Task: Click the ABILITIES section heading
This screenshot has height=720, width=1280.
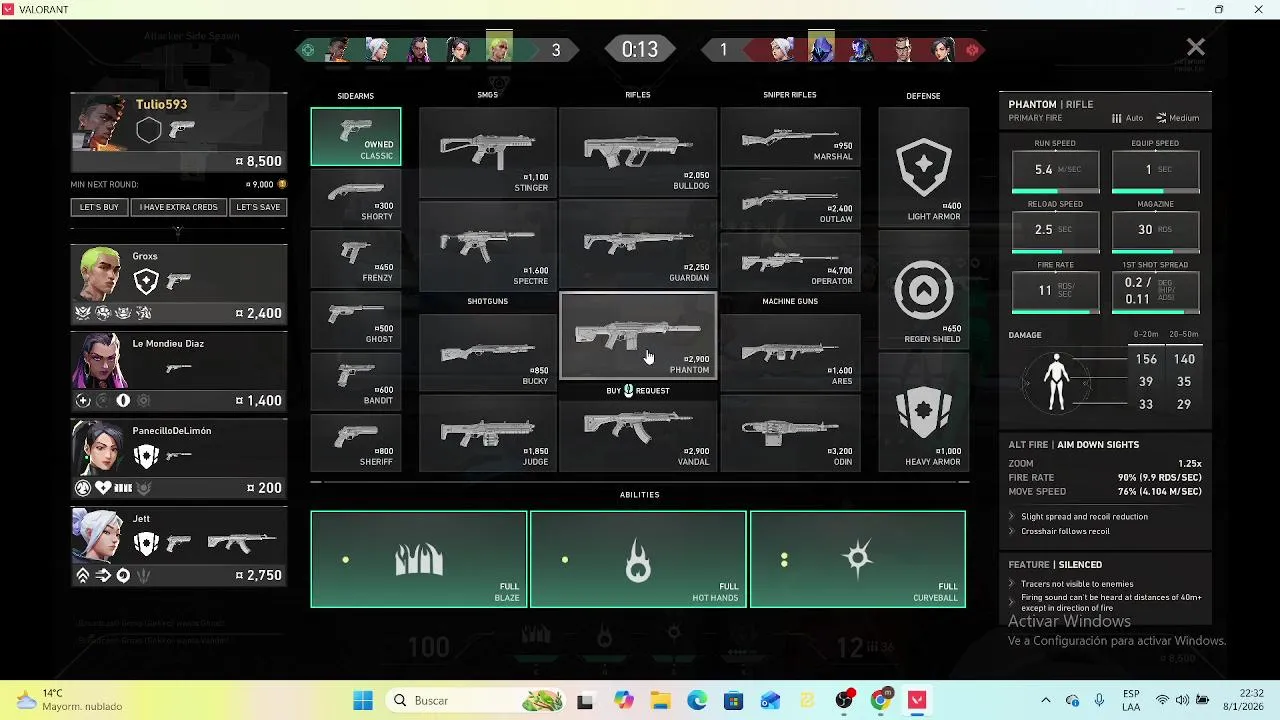Action: (639, 494)
